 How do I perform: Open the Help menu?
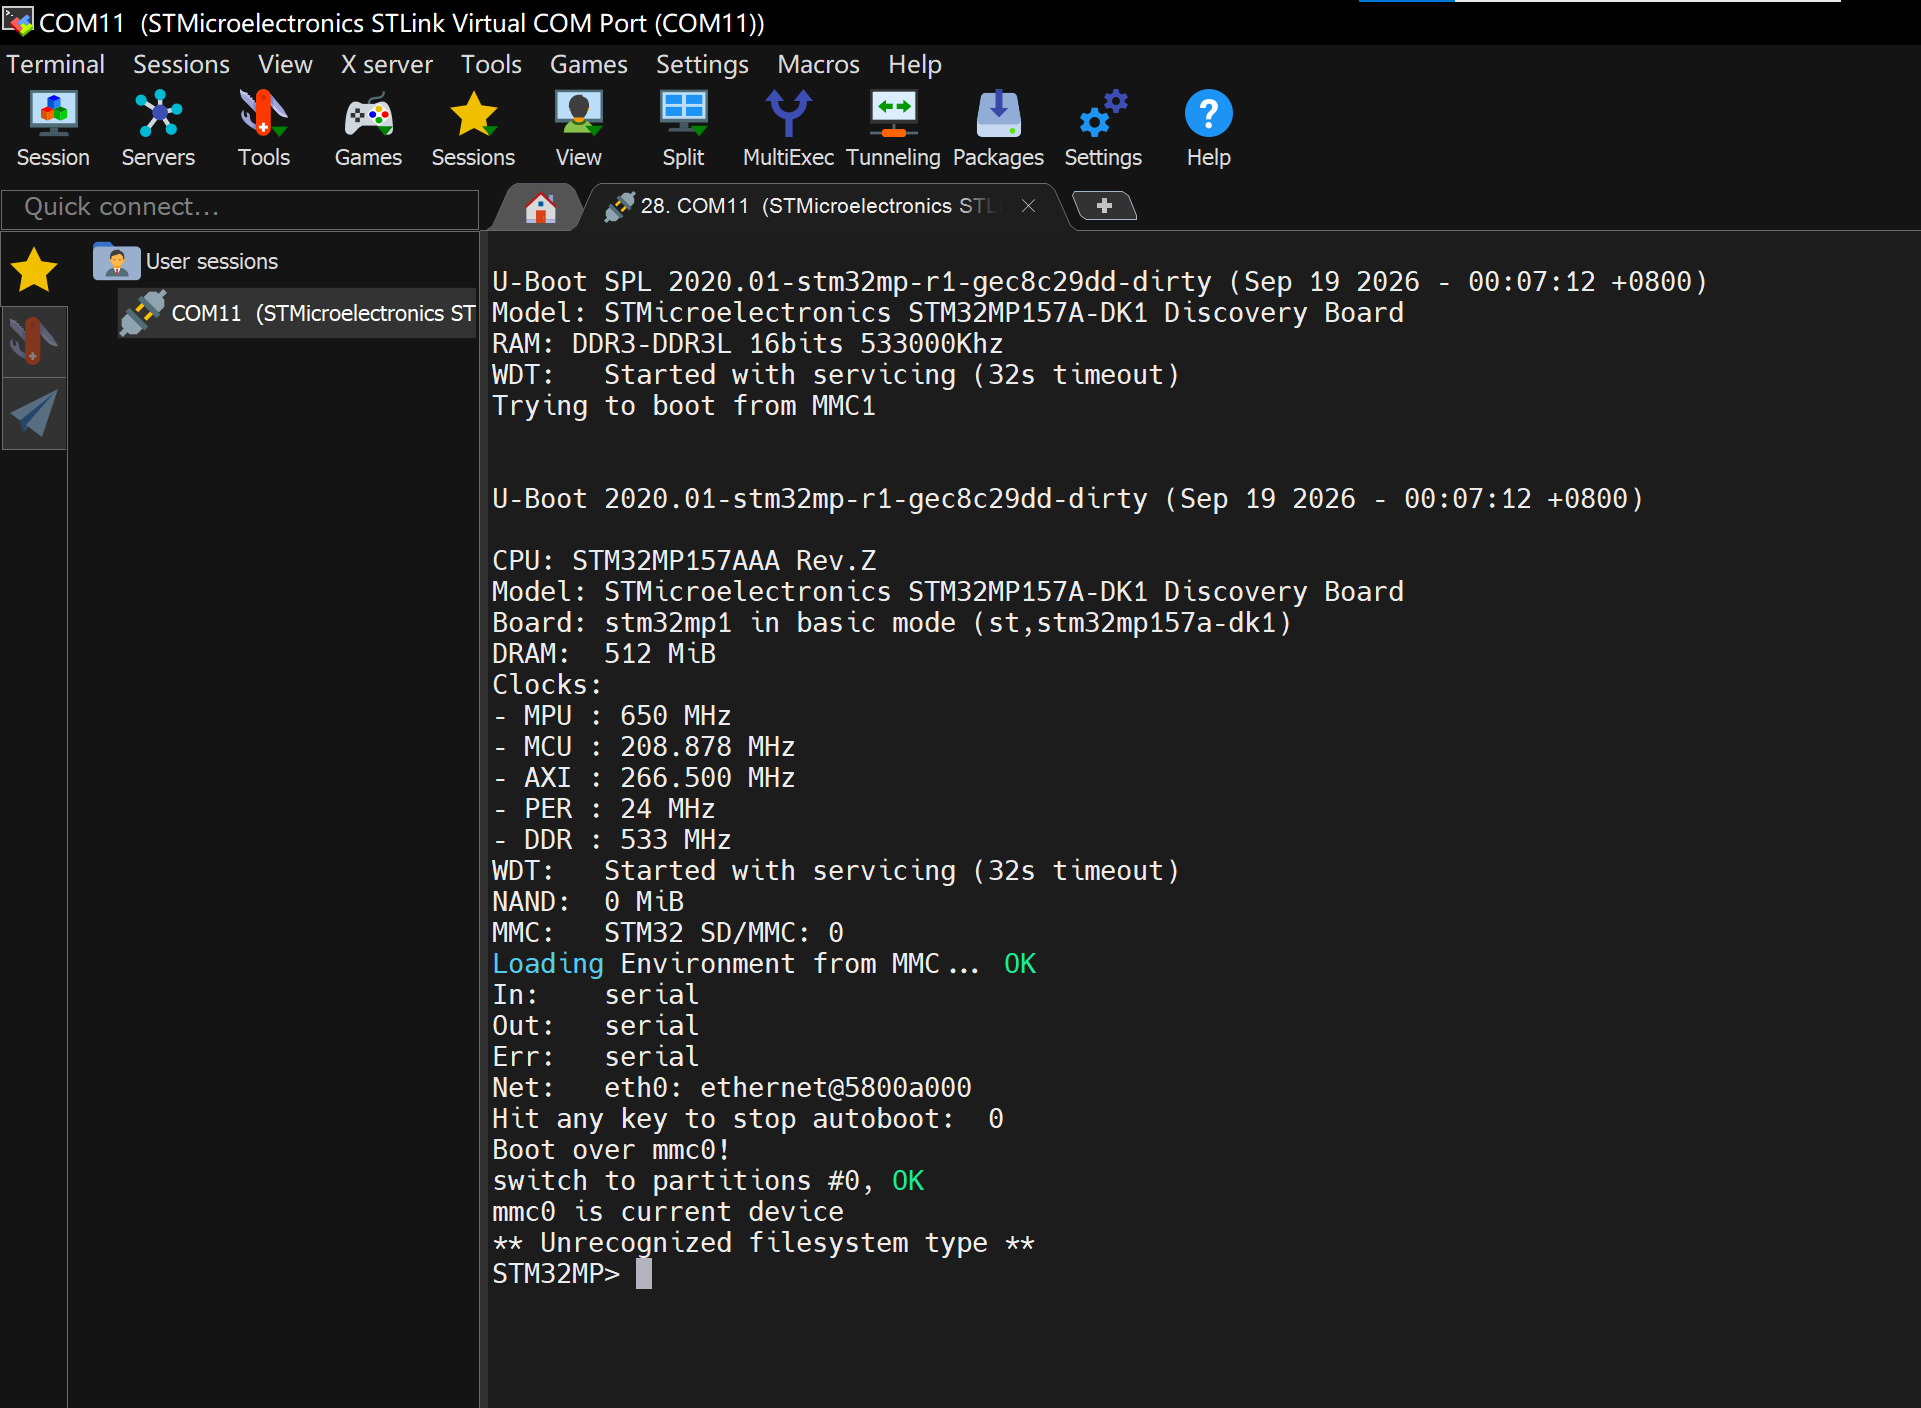pos(915,64)
